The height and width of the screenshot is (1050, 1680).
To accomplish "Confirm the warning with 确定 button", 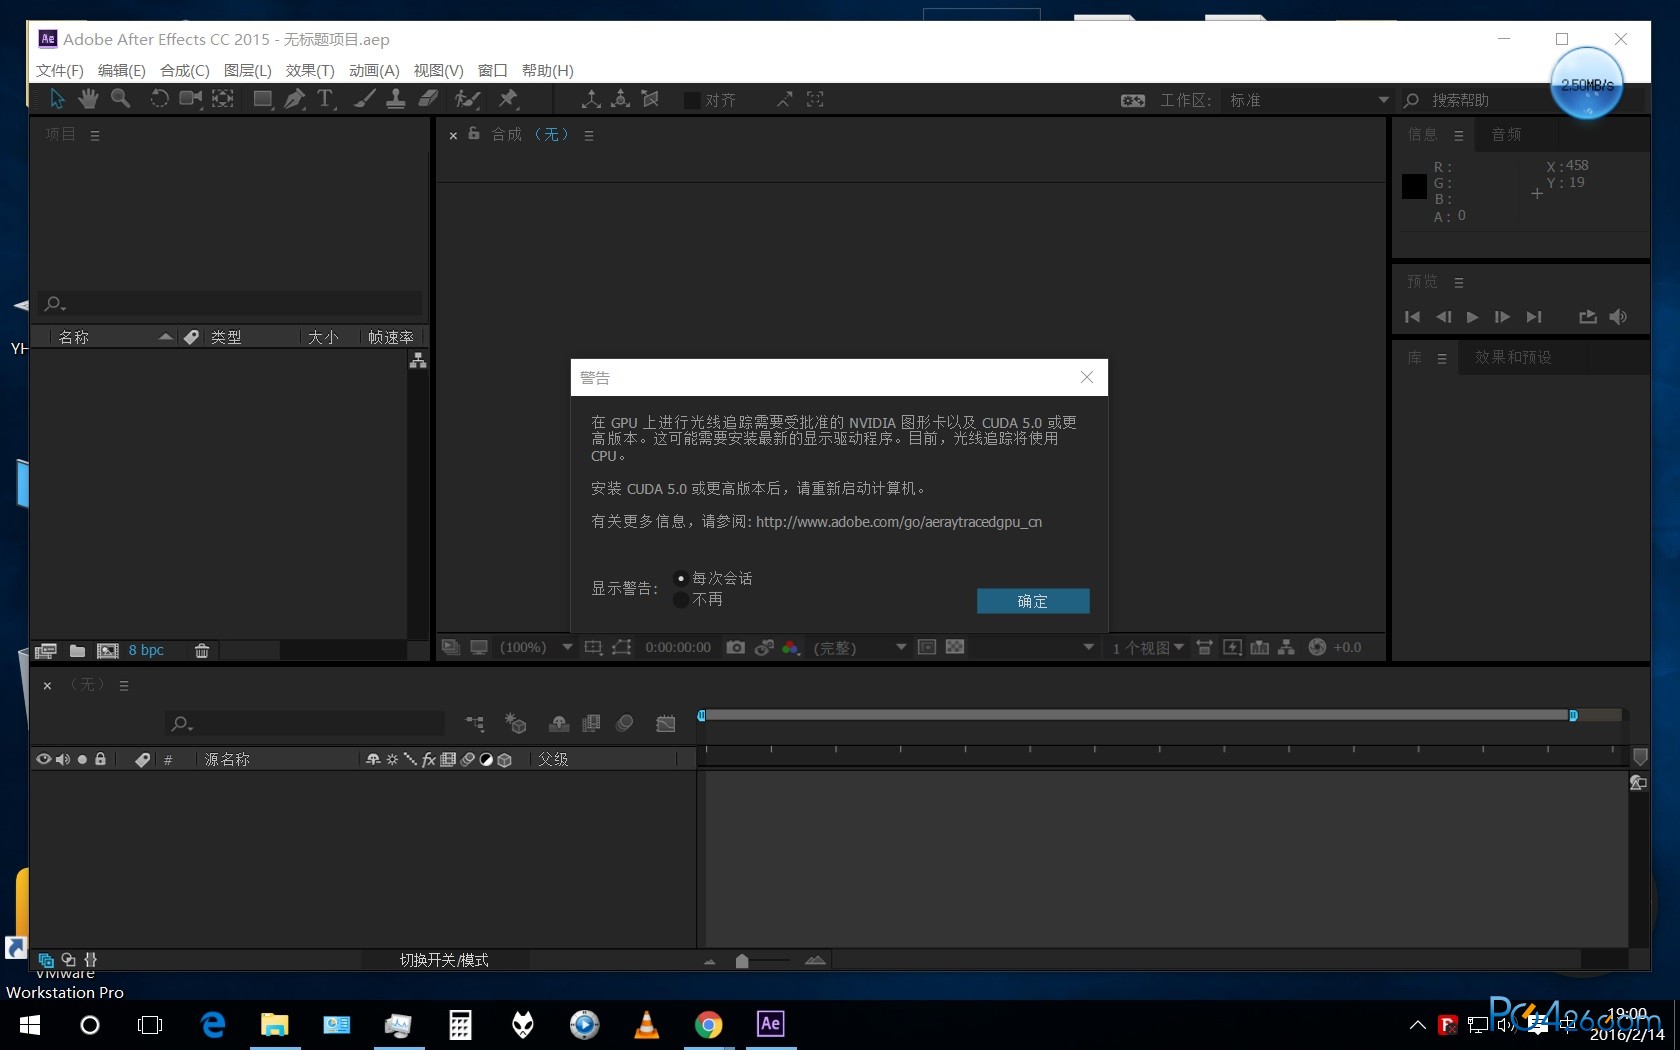I will (1033, 601).
